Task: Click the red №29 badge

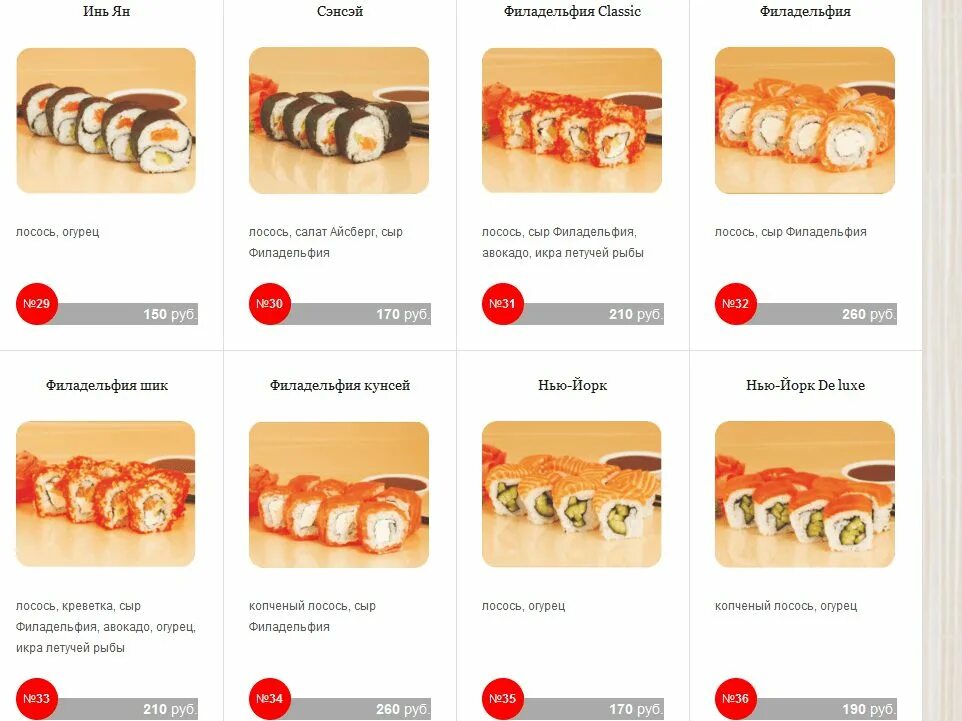Action: (x=36, y=304)
